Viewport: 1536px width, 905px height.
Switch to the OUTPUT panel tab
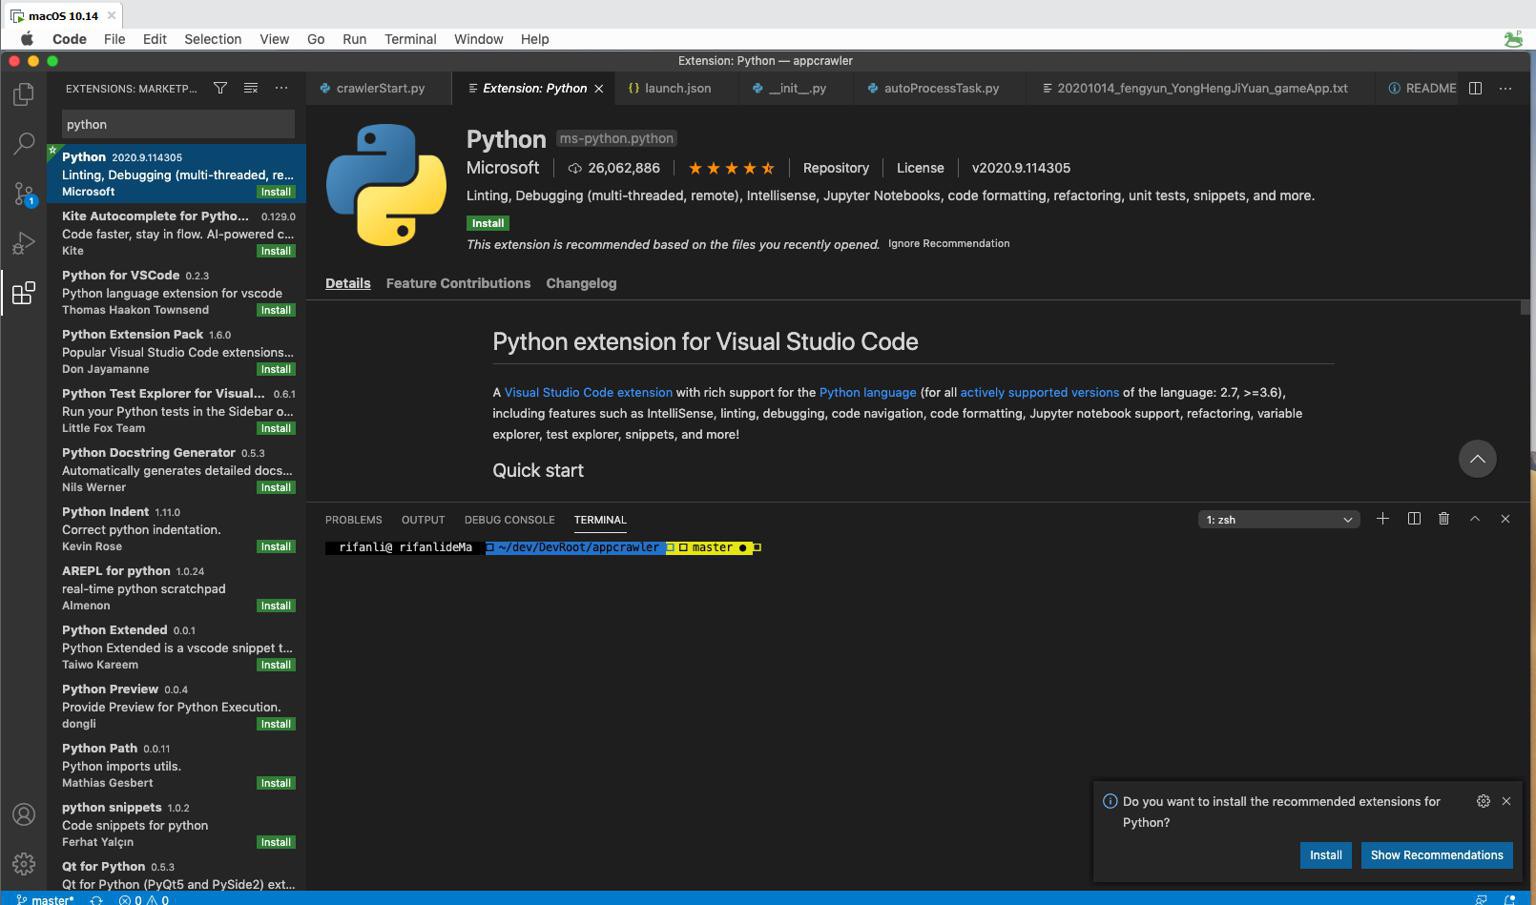(x=423, y=520)
